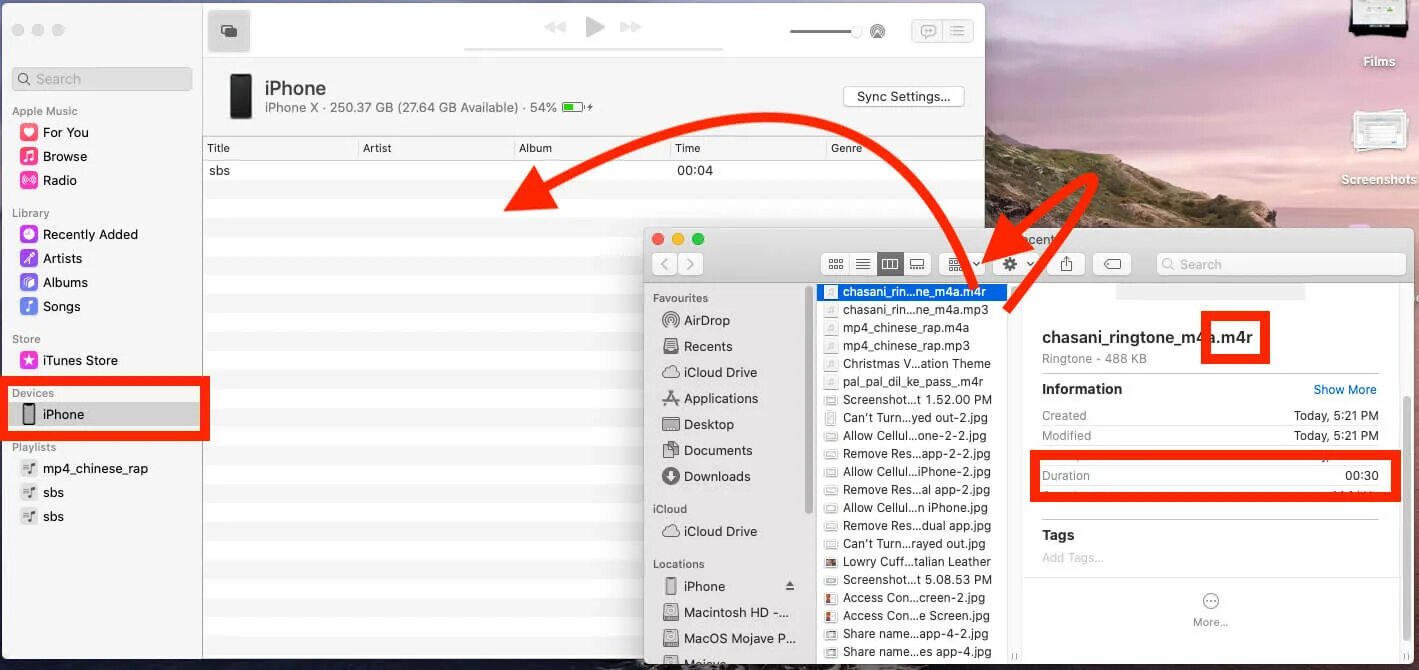
Task: Show Albums library section
Action: tap(65, 282)
